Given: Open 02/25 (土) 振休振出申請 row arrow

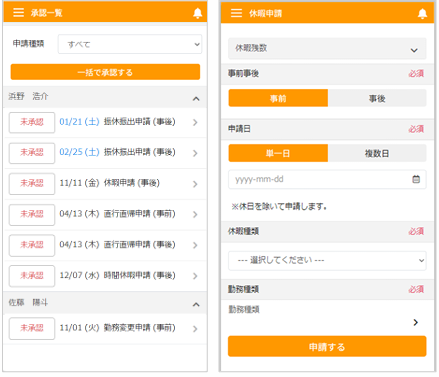Looking at the screenshot, I should 195,153.
